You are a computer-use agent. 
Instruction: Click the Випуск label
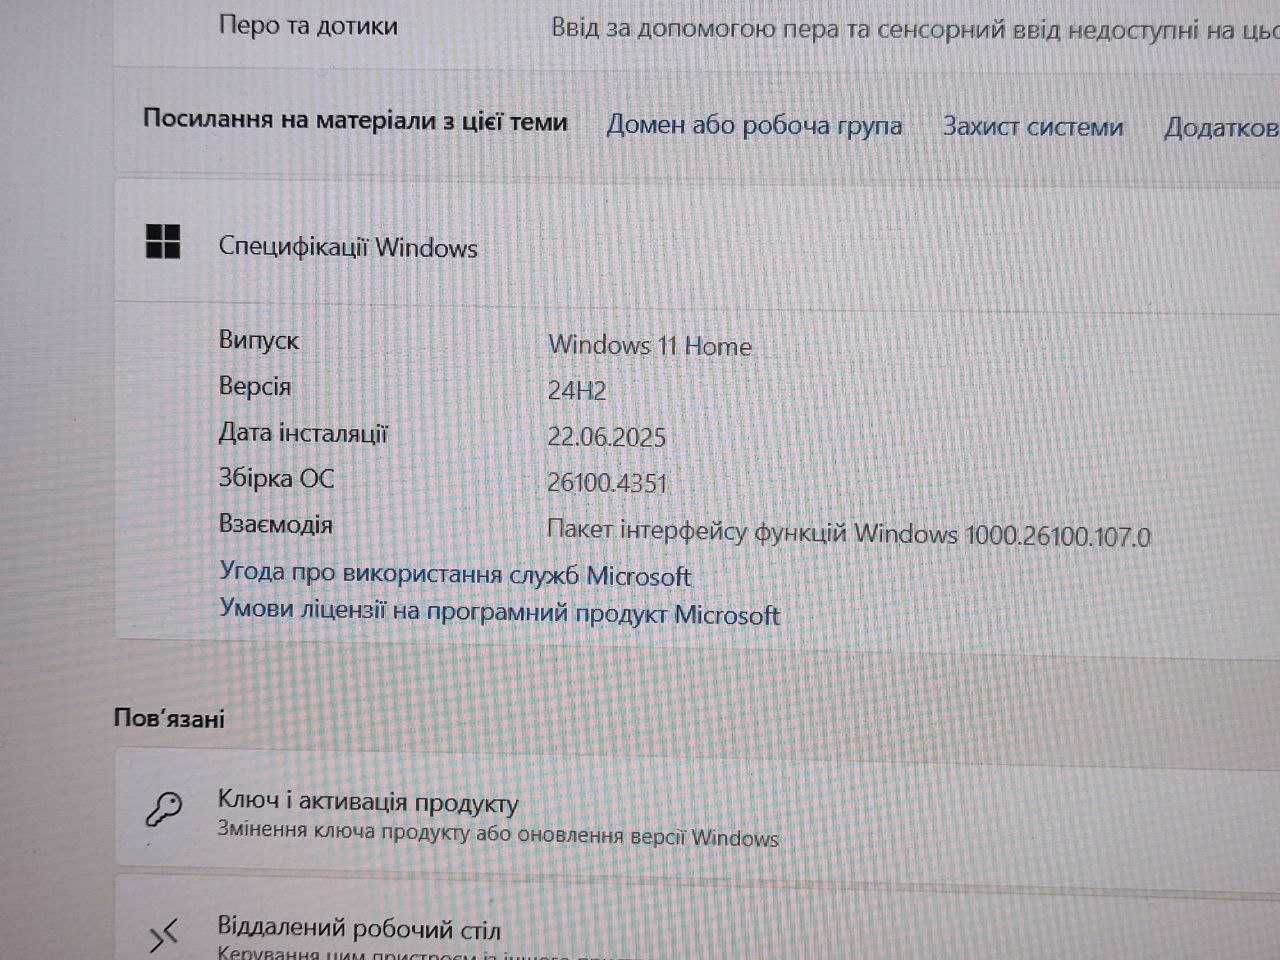[259, 340]
